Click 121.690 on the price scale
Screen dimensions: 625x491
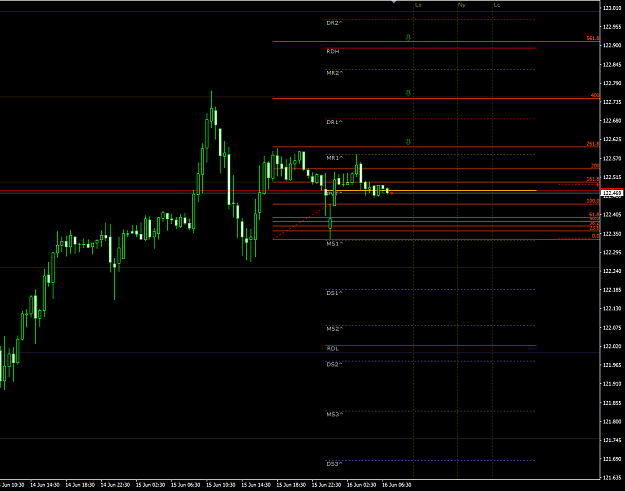[612, 459]
